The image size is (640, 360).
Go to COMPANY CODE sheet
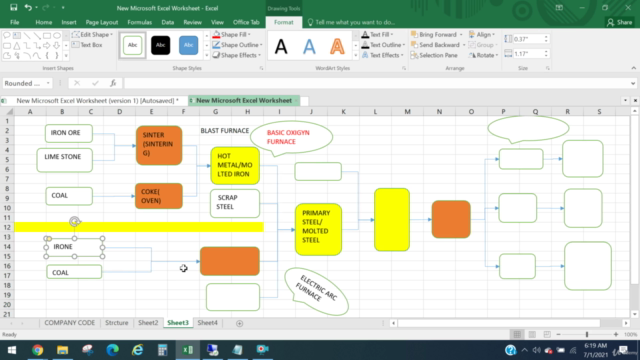tap(69, 323)
